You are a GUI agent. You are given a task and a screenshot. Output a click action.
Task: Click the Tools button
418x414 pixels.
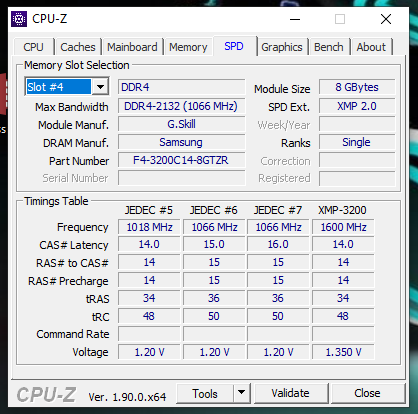pyautogui.click(x=205, y=393)
